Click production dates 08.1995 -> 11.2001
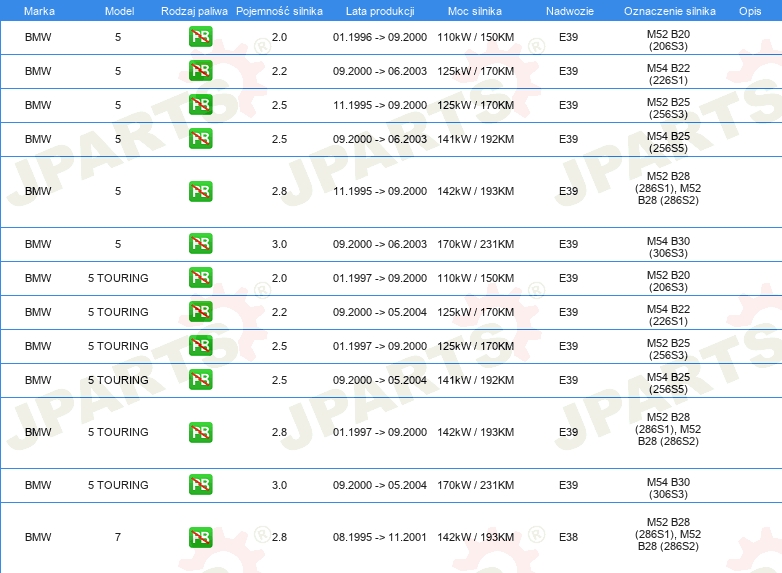Screen dimensions: 782x573 (380, 538)
